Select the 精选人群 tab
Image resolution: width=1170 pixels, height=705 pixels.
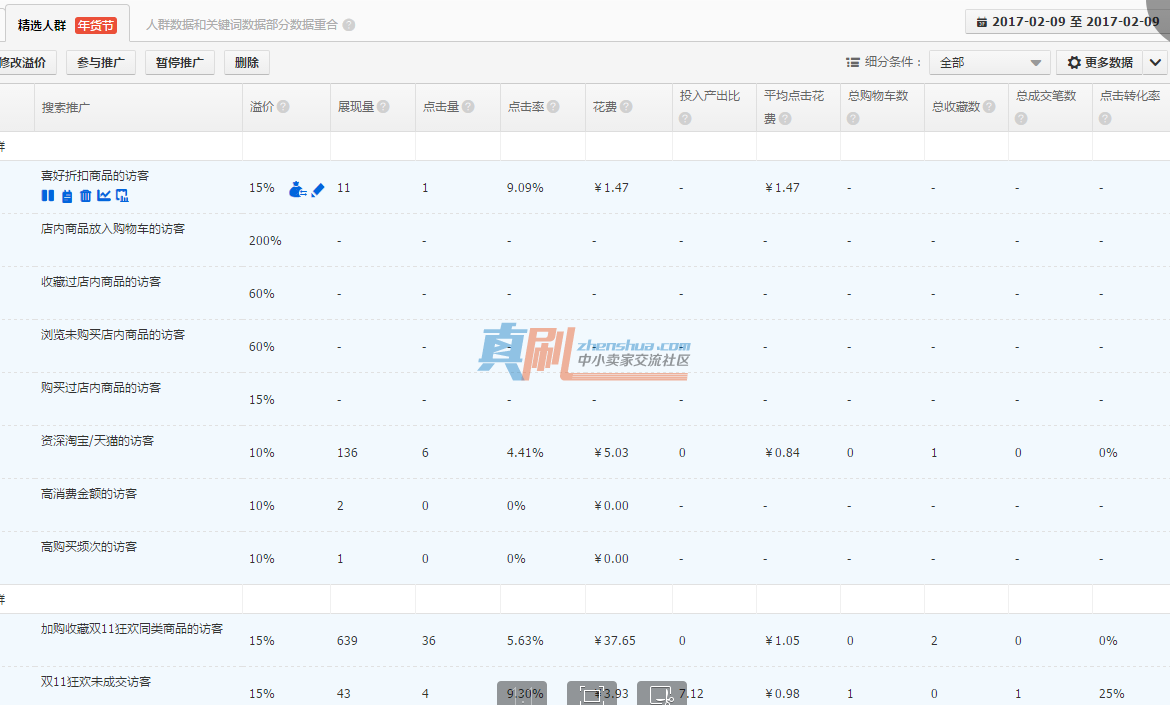[x=66, y=25]
